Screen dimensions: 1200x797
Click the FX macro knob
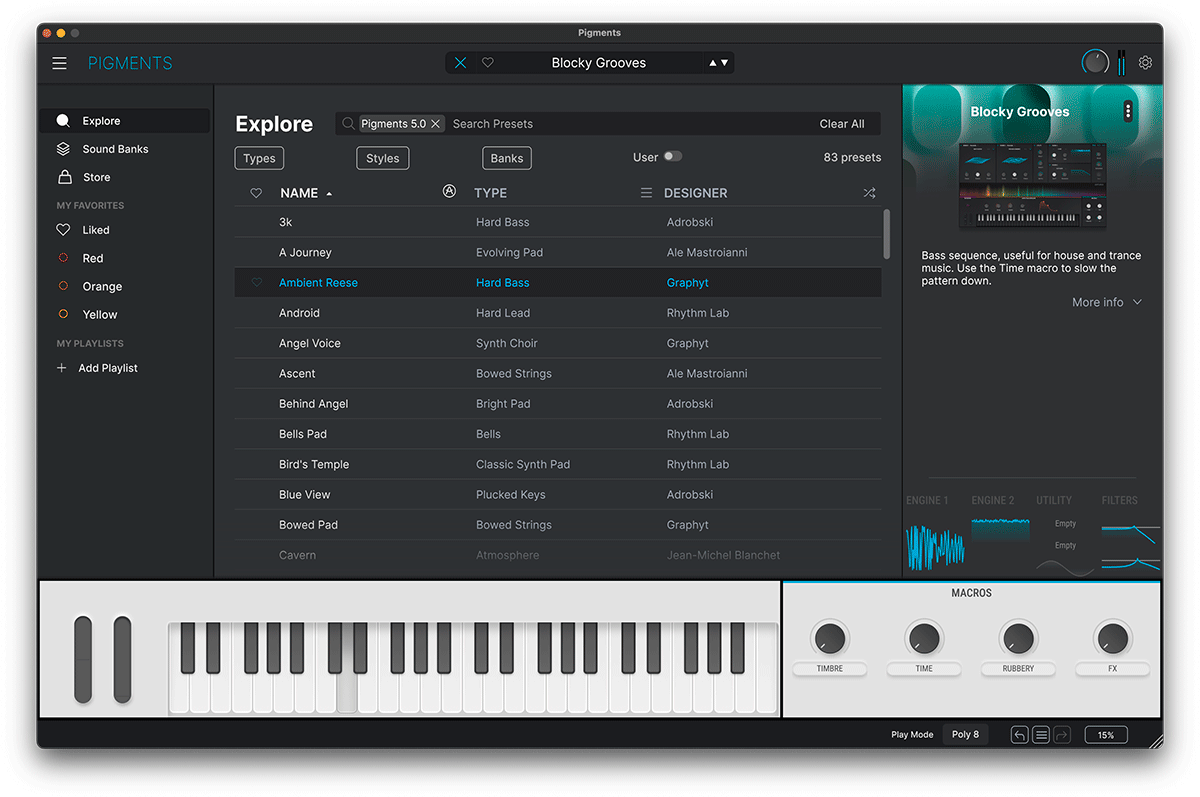click(x=1112, y=637)
